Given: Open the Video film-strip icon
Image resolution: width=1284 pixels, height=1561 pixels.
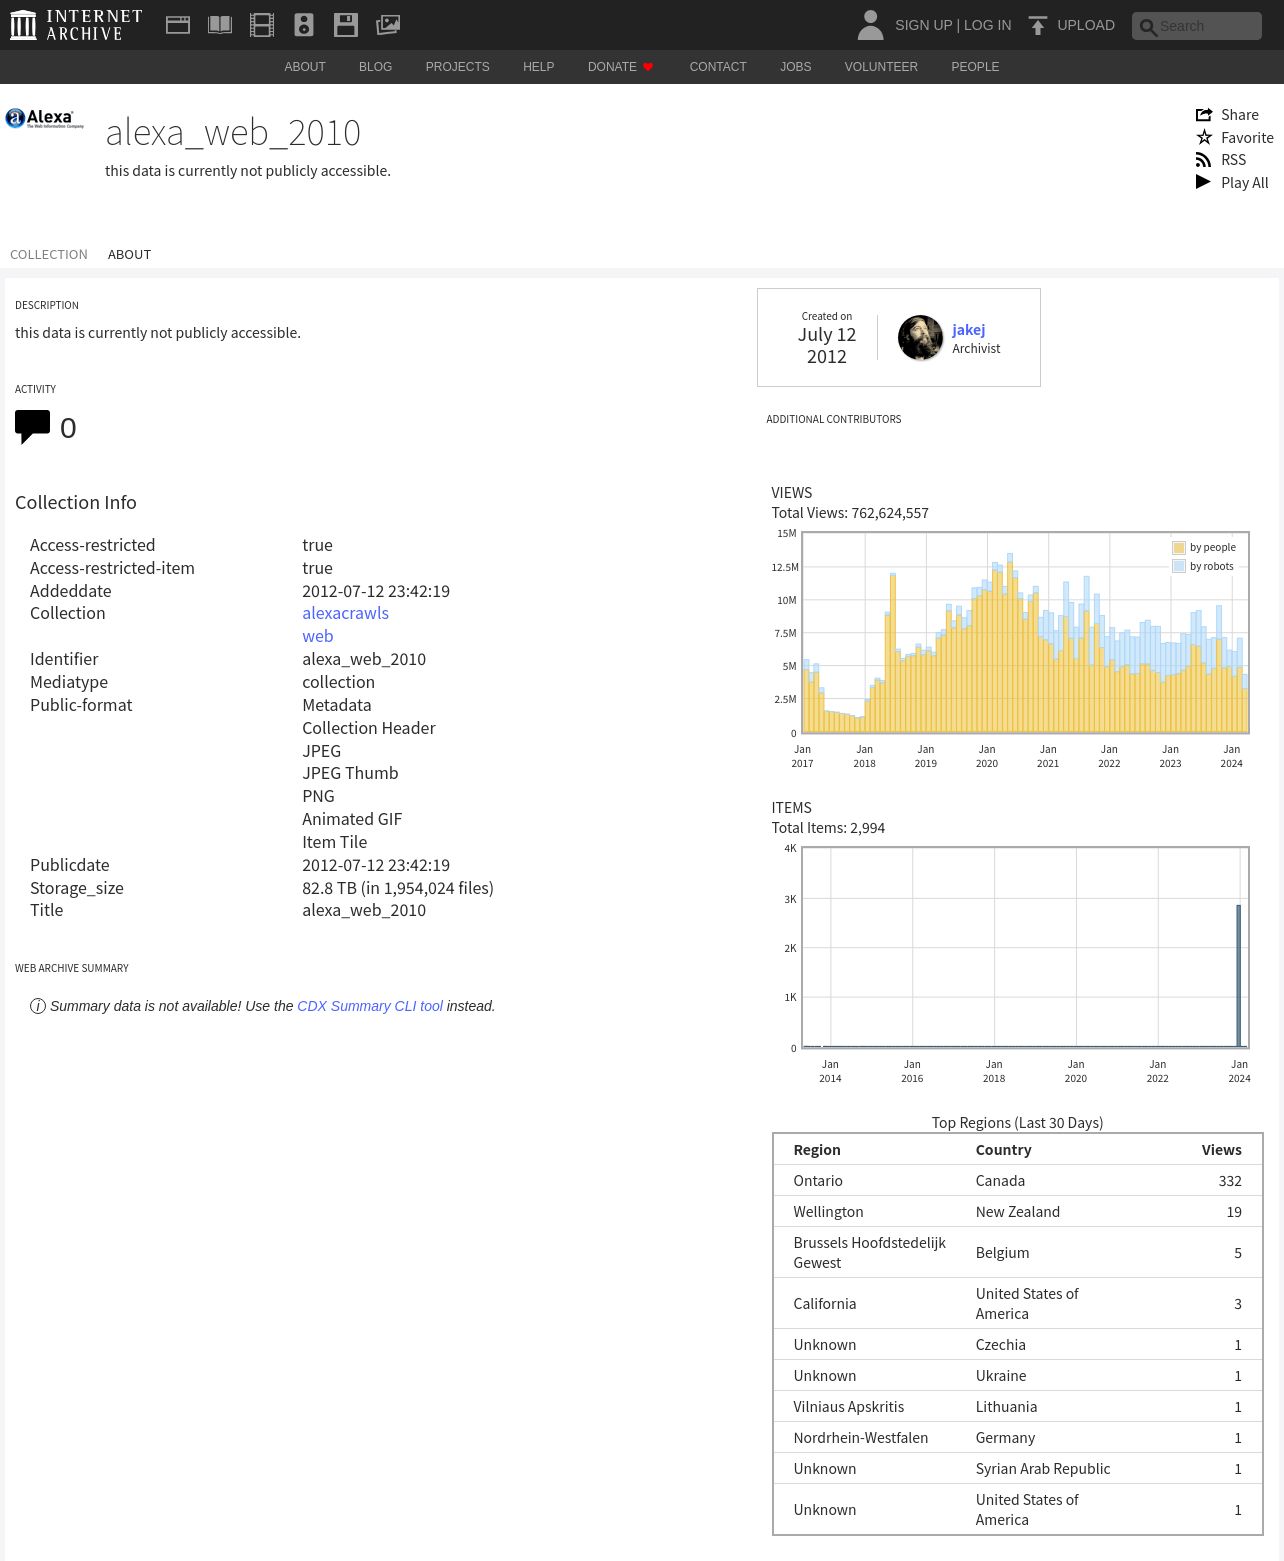Looking at the screenshot, I should tap(262, 25).
